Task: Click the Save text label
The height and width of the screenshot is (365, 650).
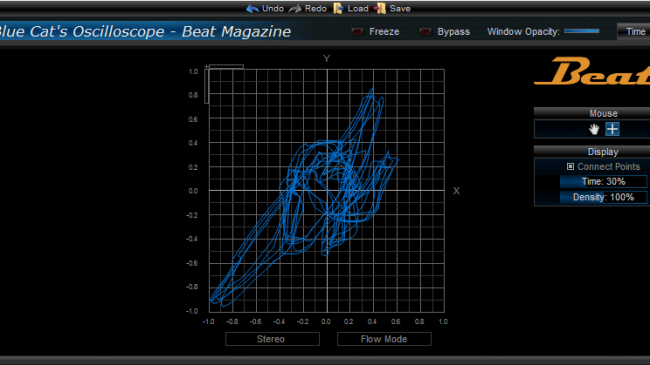Action: tap(400, 9)
